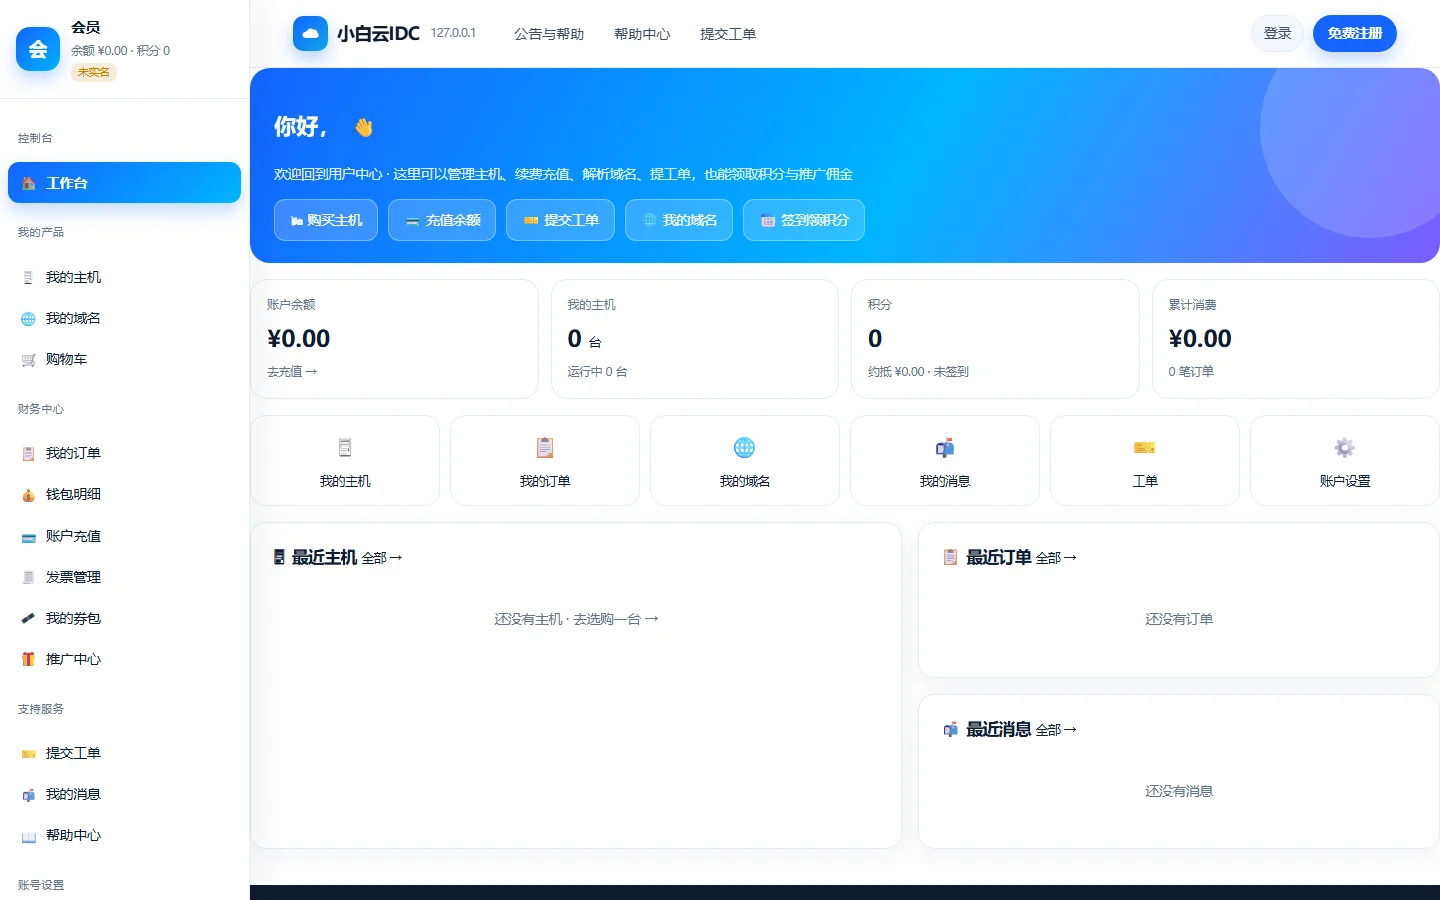Open 我的券包 in the sidebar
This screenshot has width=1440, height=900.
click(124, 618)
